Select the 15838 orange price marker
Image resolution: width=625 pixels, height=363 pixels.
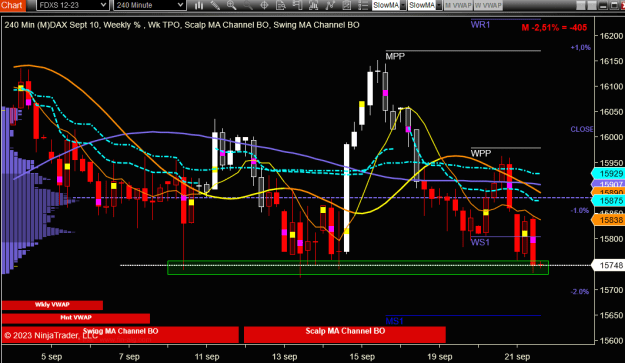pyautogui.click(x=608, y=220)
